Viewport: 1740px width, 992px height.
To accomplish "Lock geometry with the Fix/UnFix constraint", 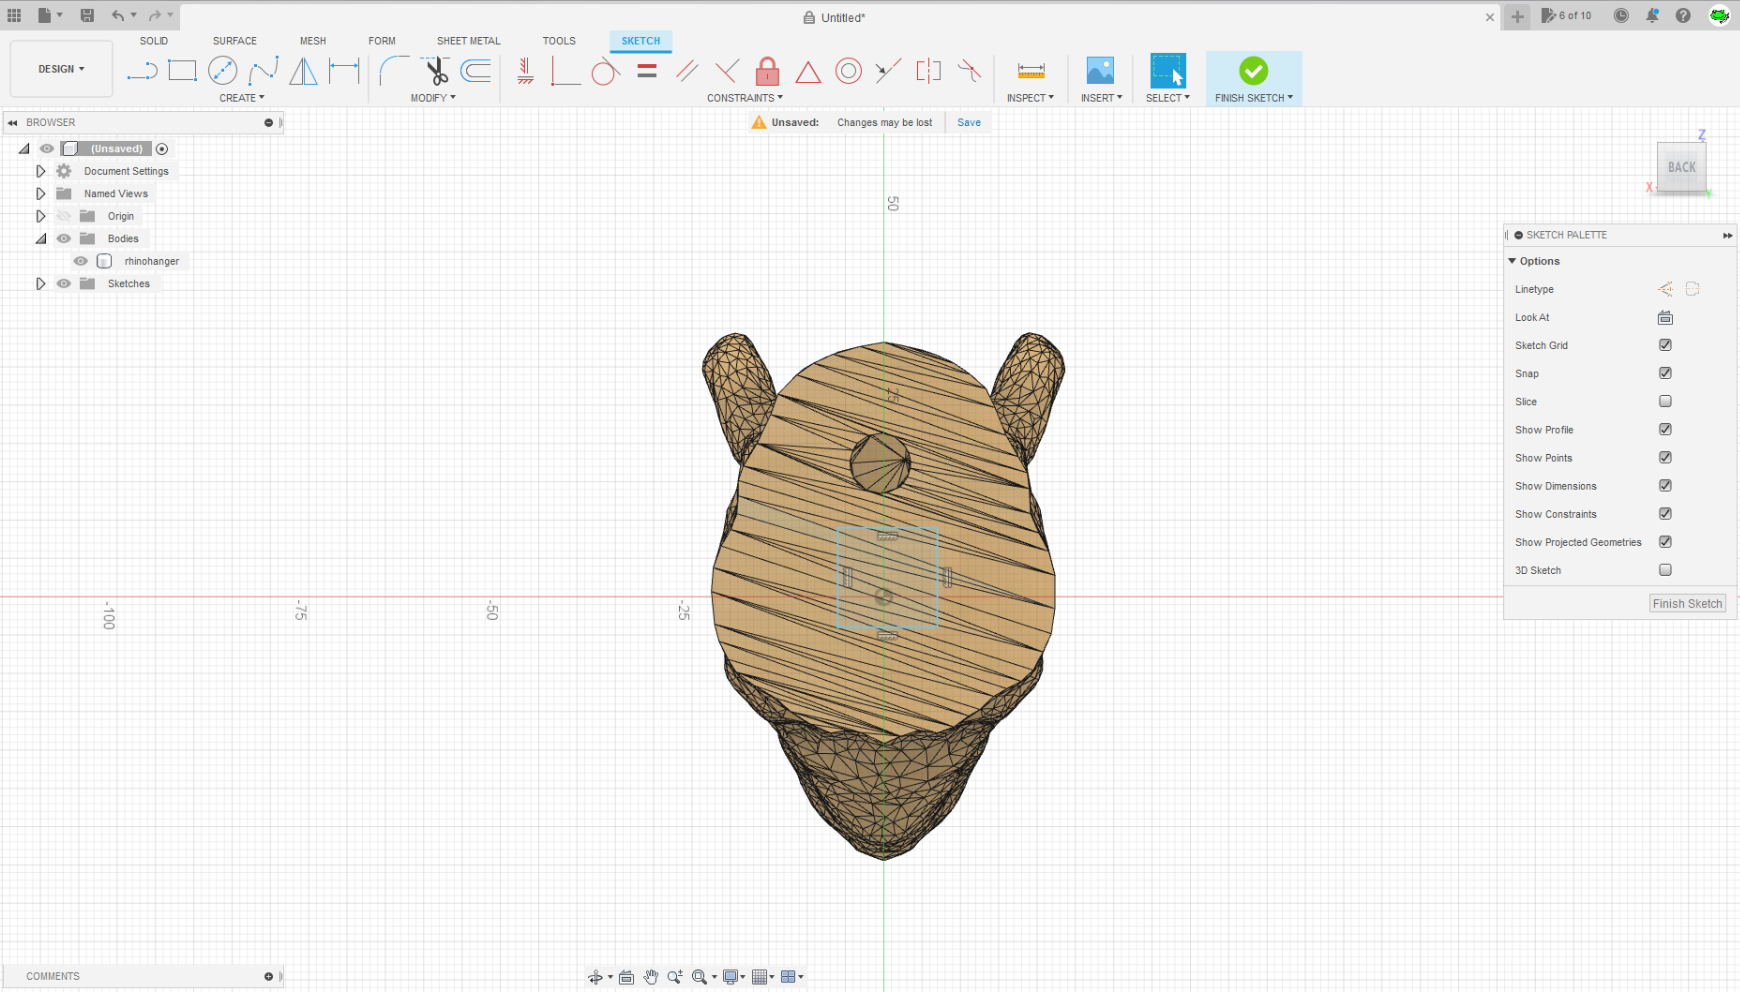I will [x=767, y=71].
